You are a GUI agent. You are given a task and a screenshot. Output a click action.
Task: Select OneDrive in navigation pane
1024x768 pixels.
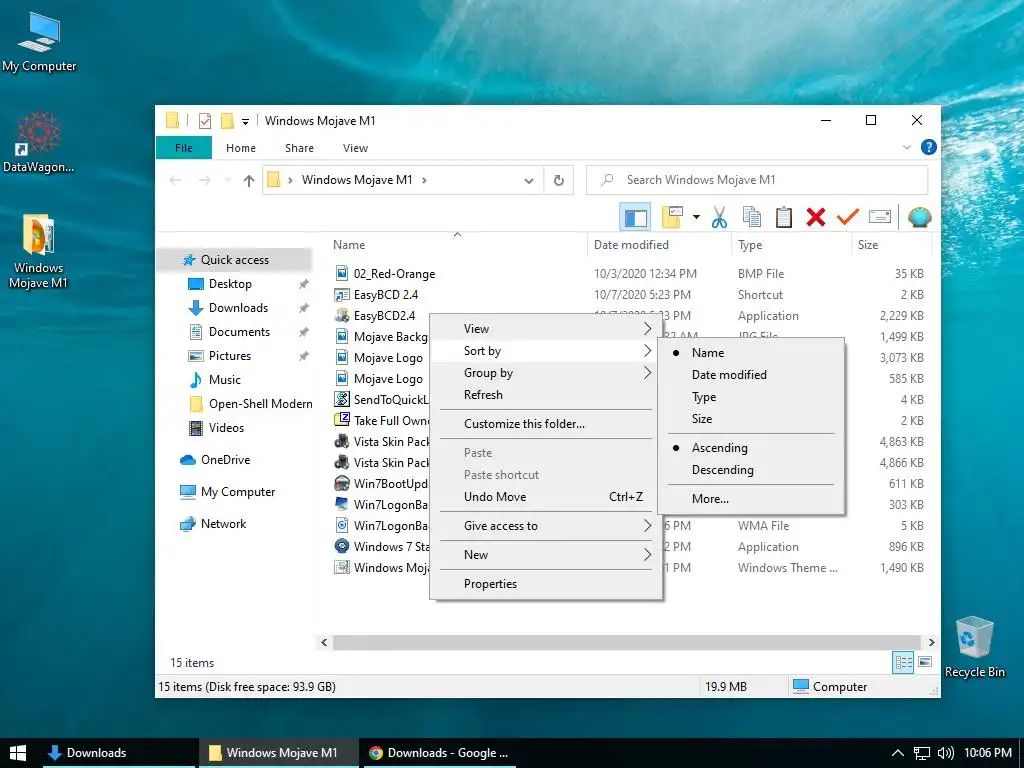point(225,460)
